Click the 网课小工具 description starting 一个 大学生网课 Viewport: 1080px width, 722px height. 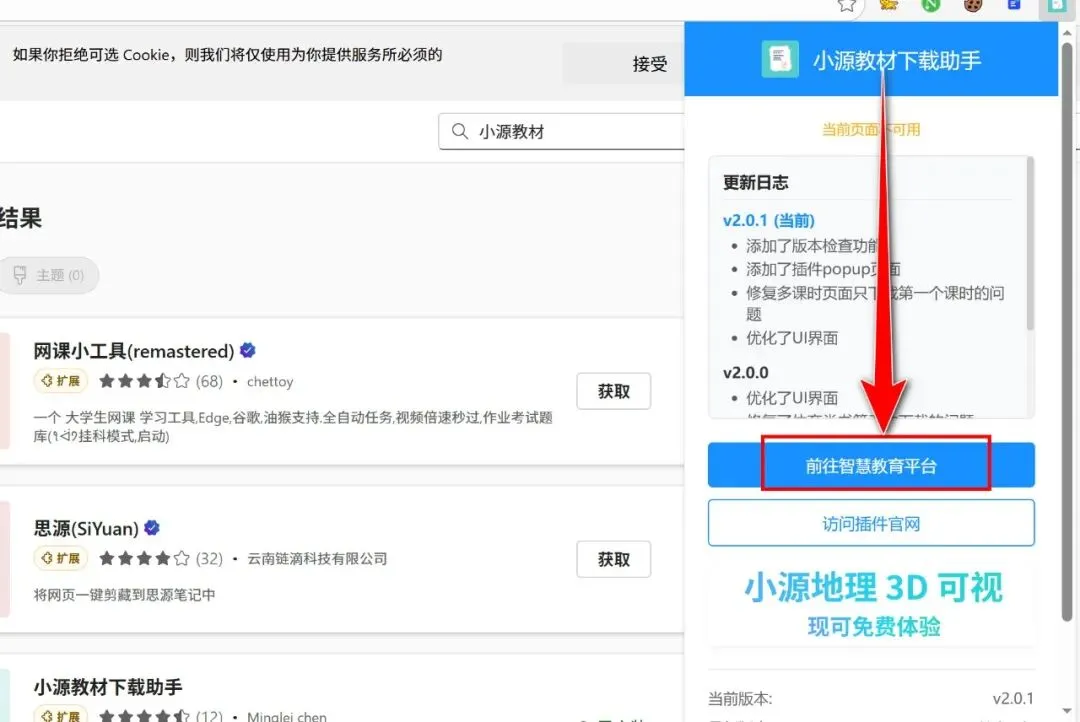(x=293, y=426)
